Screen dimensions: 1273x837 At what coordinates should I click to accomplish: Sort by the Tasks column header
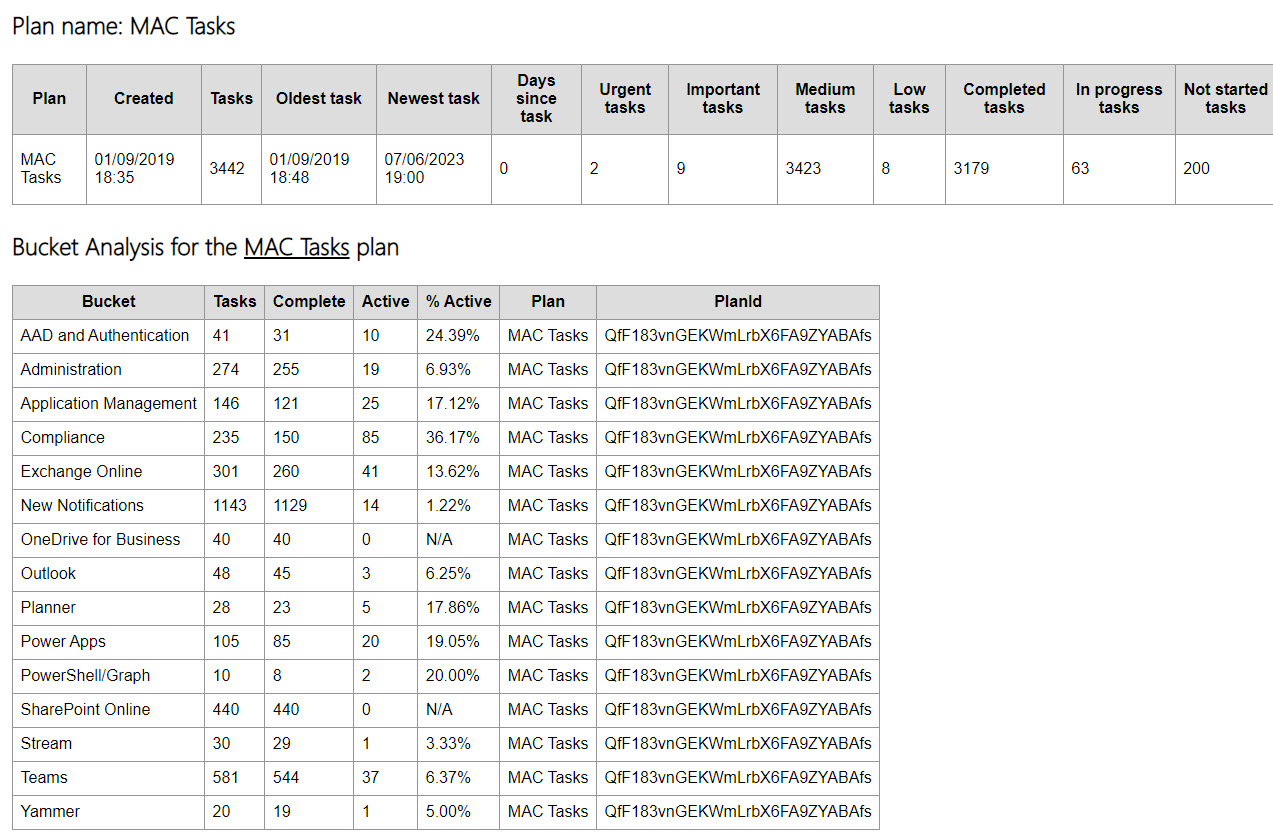pyautogui.click(x=231, y=98)
